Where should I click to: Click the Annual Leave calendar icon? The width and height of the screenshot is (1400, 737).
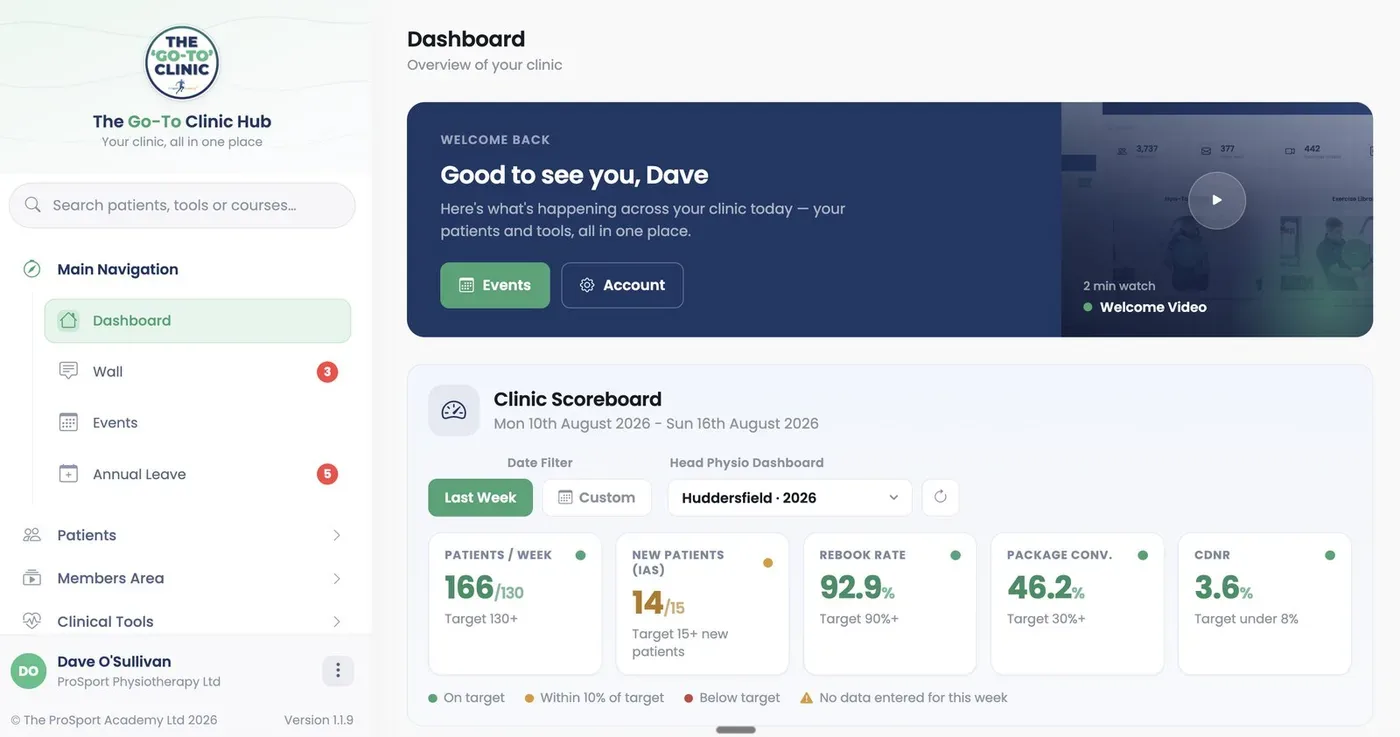pos(68,474)
